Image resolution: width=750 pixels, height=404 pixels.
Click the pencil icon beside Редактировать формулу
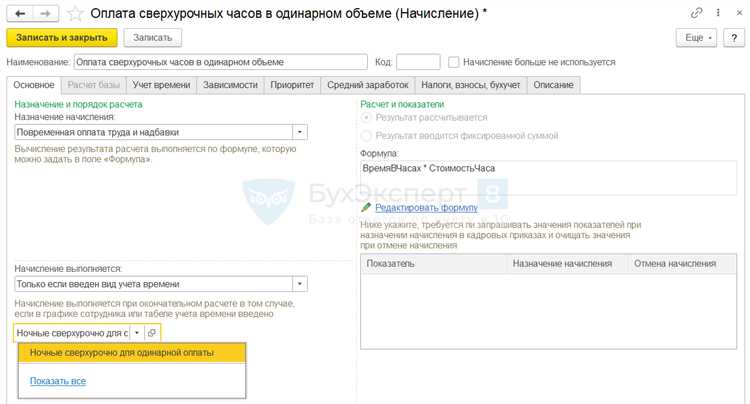click(x=366, y=207)
